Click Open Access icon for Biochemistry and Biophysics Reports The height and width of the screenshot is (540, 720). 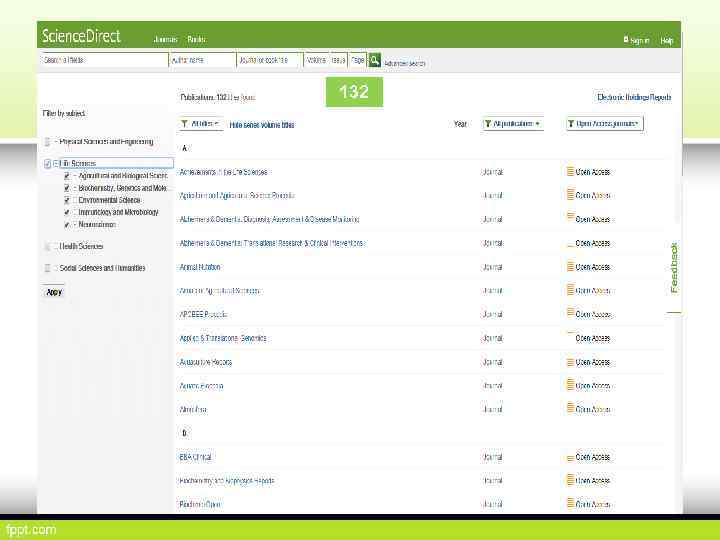570,481
